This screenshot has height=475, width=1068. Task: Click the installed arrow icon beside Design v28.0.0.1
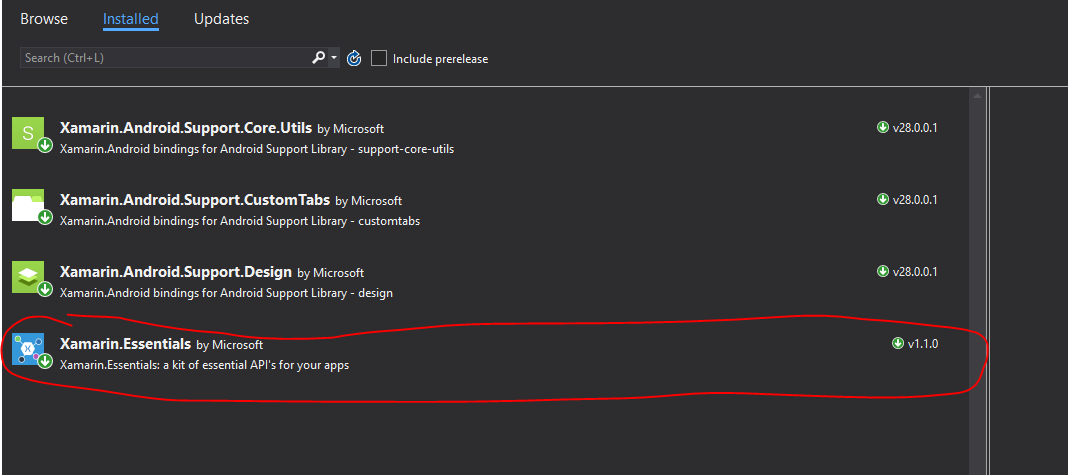click(x=883, y=271)
